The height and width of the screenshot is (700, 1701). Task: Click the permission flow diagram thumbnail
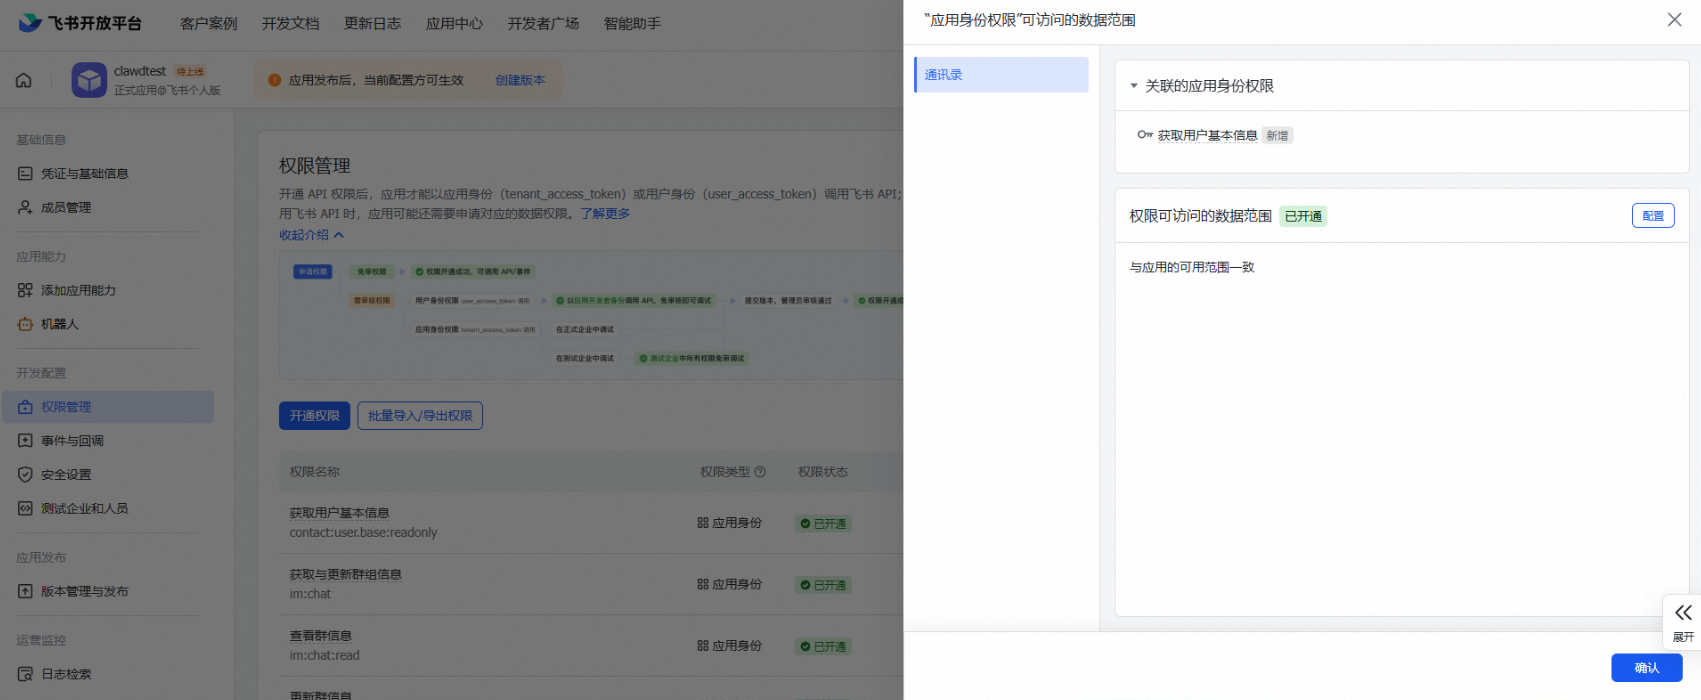pyautogui.click(x=591, y=315)
